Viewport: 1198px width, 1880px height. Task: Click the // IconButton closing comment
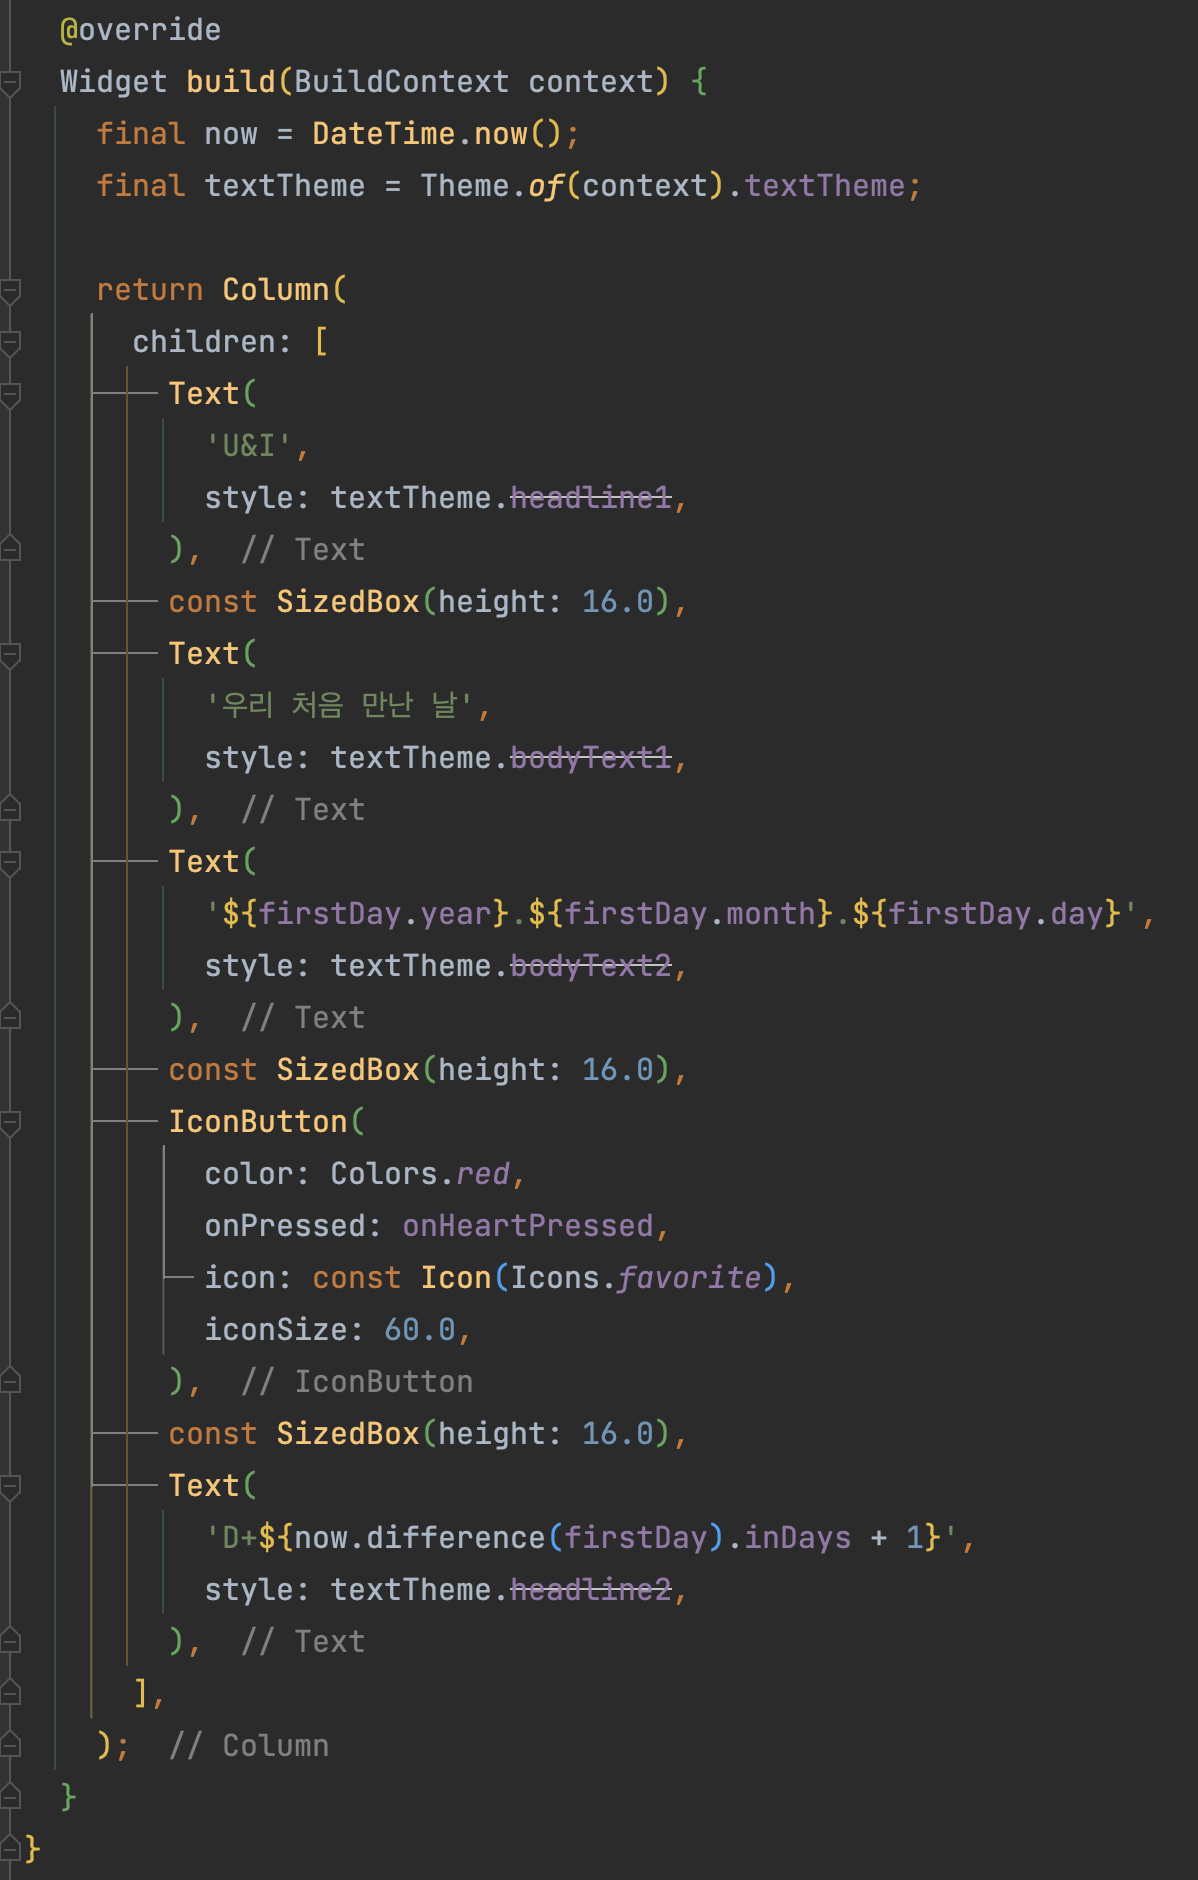[357, 1382]
